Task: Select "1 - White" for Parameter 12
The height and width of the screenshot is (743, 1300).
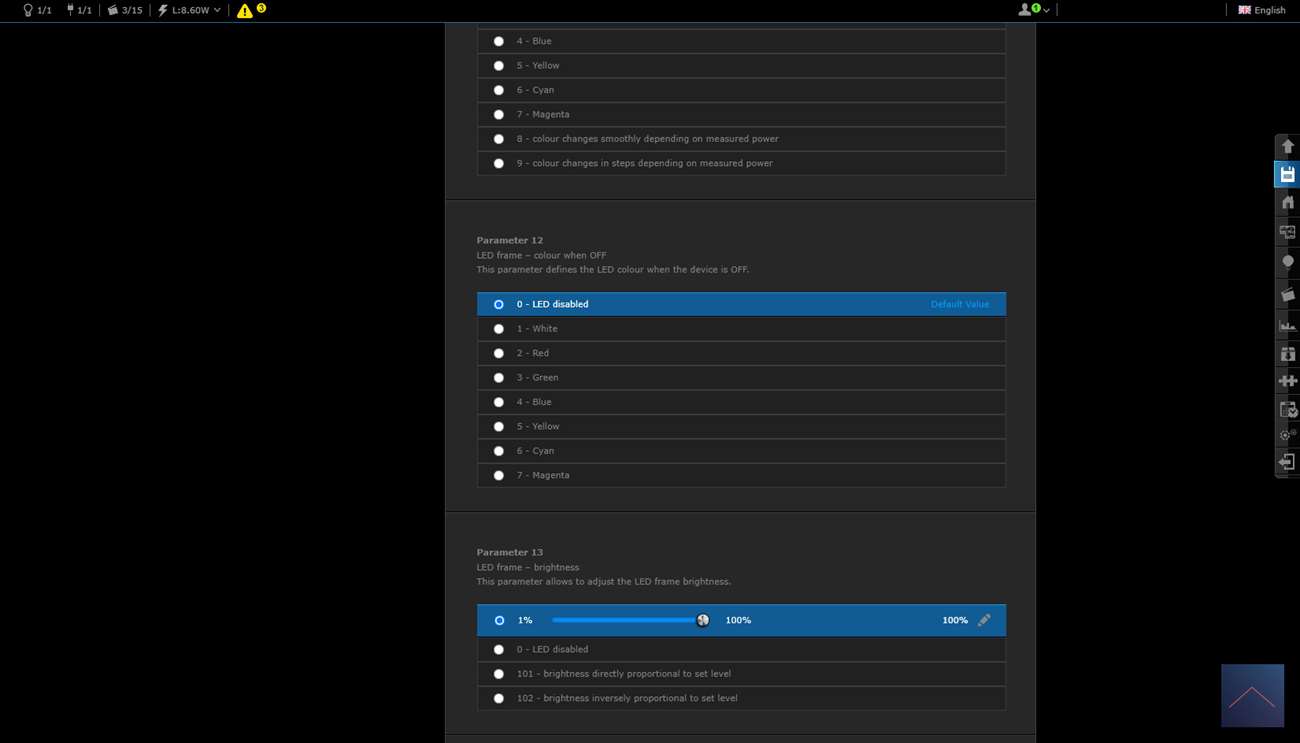Action: point(499,329)
